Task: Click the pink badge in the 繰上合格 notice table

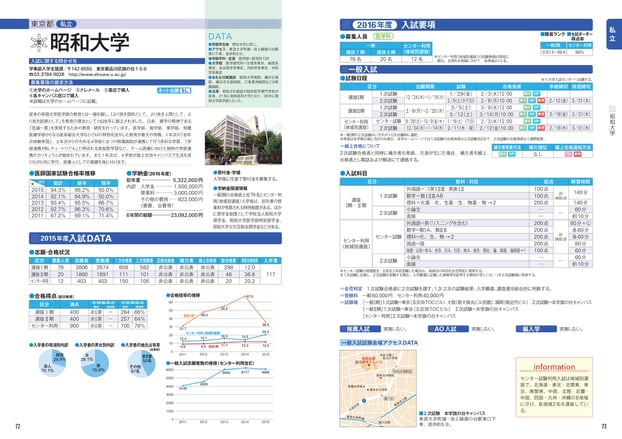Action: [568, 154]
